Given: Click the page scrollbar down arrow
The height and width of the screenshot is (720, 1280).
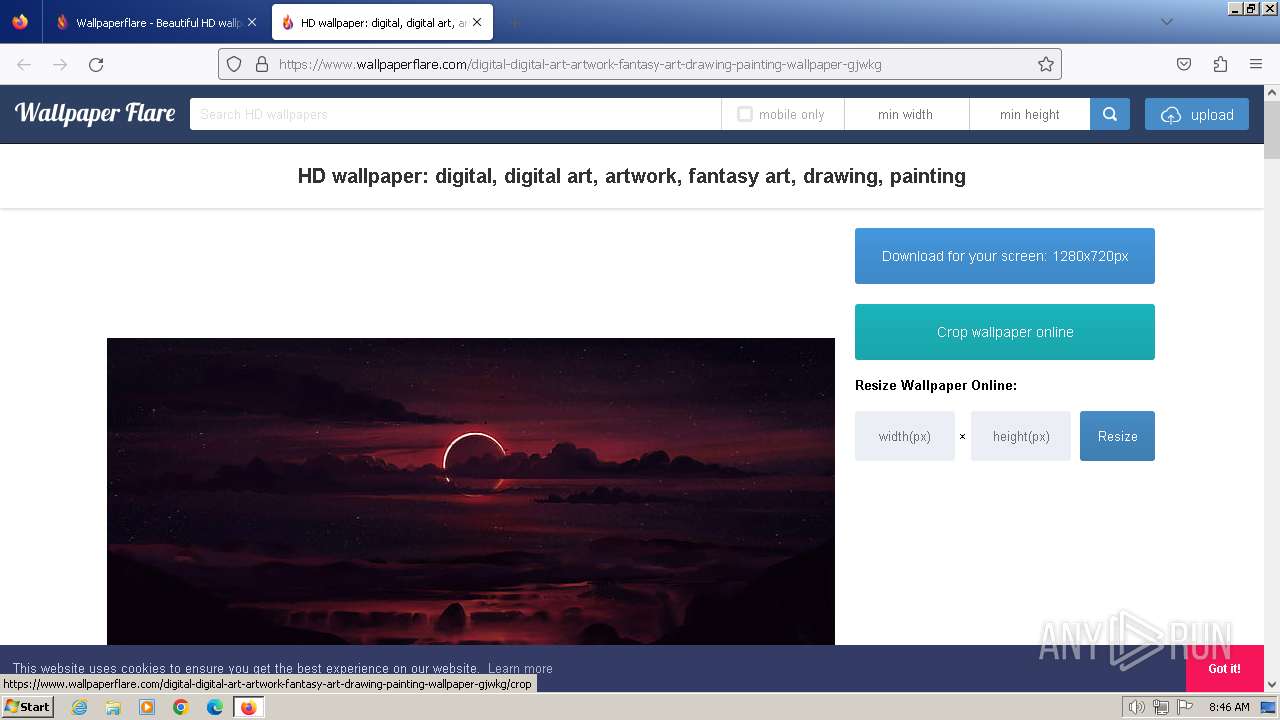Looking at the screenshot, I should (x=1272, y=684).
